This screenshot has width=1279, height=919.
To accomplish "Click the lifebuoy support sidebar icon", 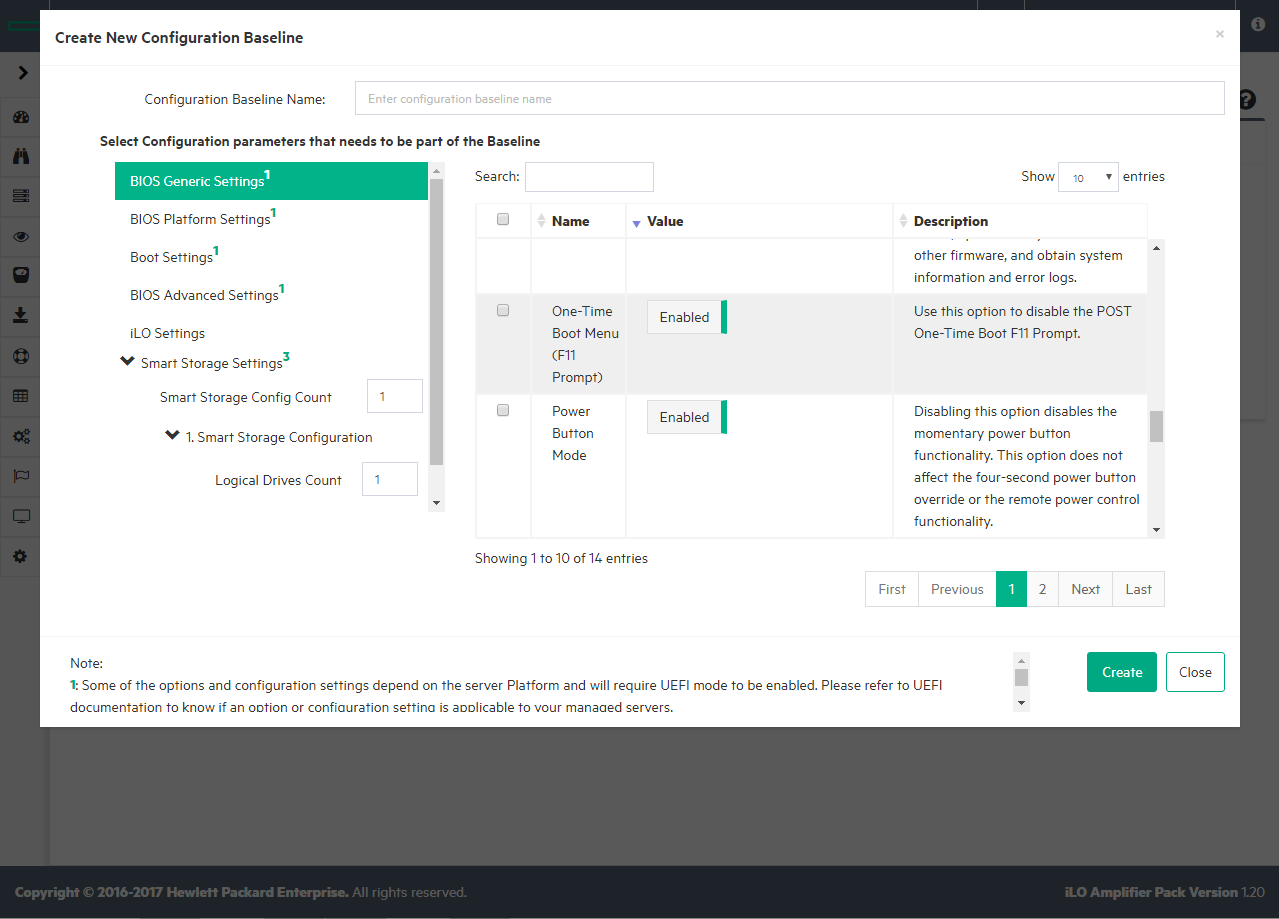I will click(21, 356).
